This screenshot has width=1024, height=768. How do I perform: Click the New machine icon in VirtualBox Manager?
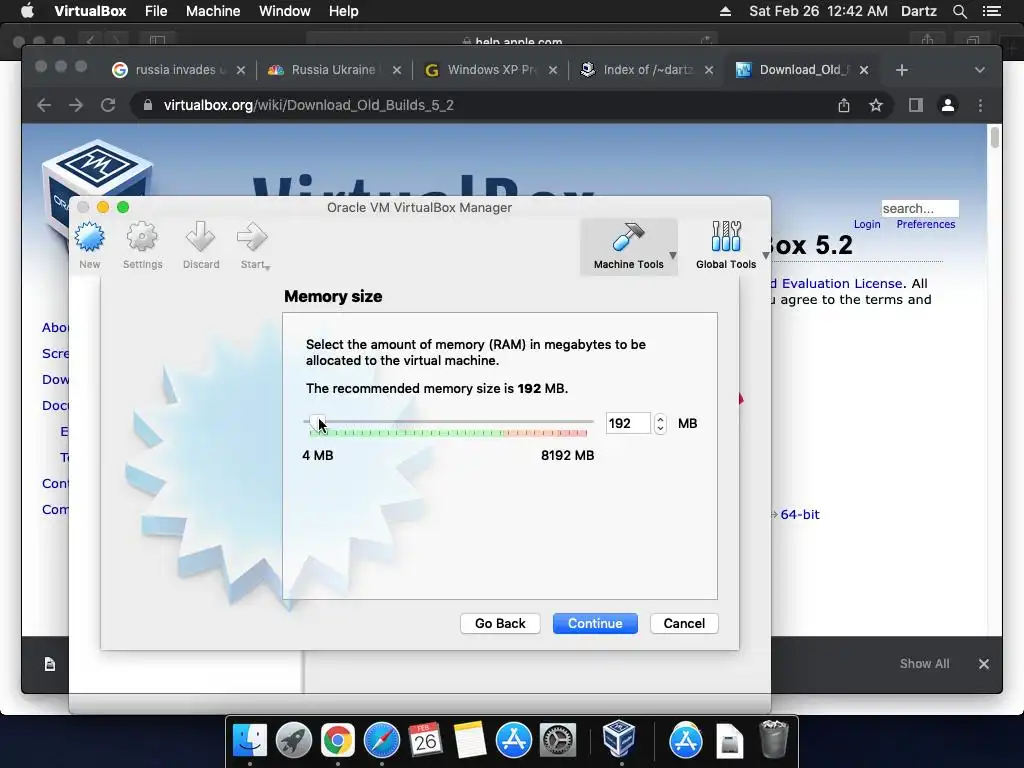89,238
